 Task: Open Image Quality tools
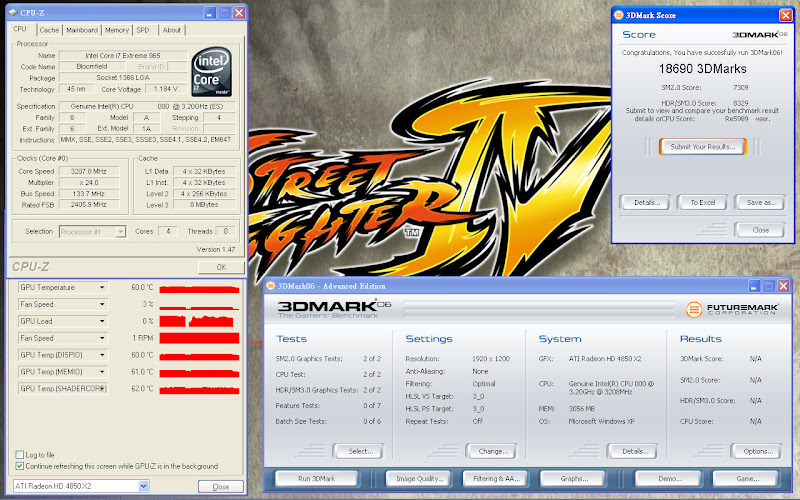420,479
